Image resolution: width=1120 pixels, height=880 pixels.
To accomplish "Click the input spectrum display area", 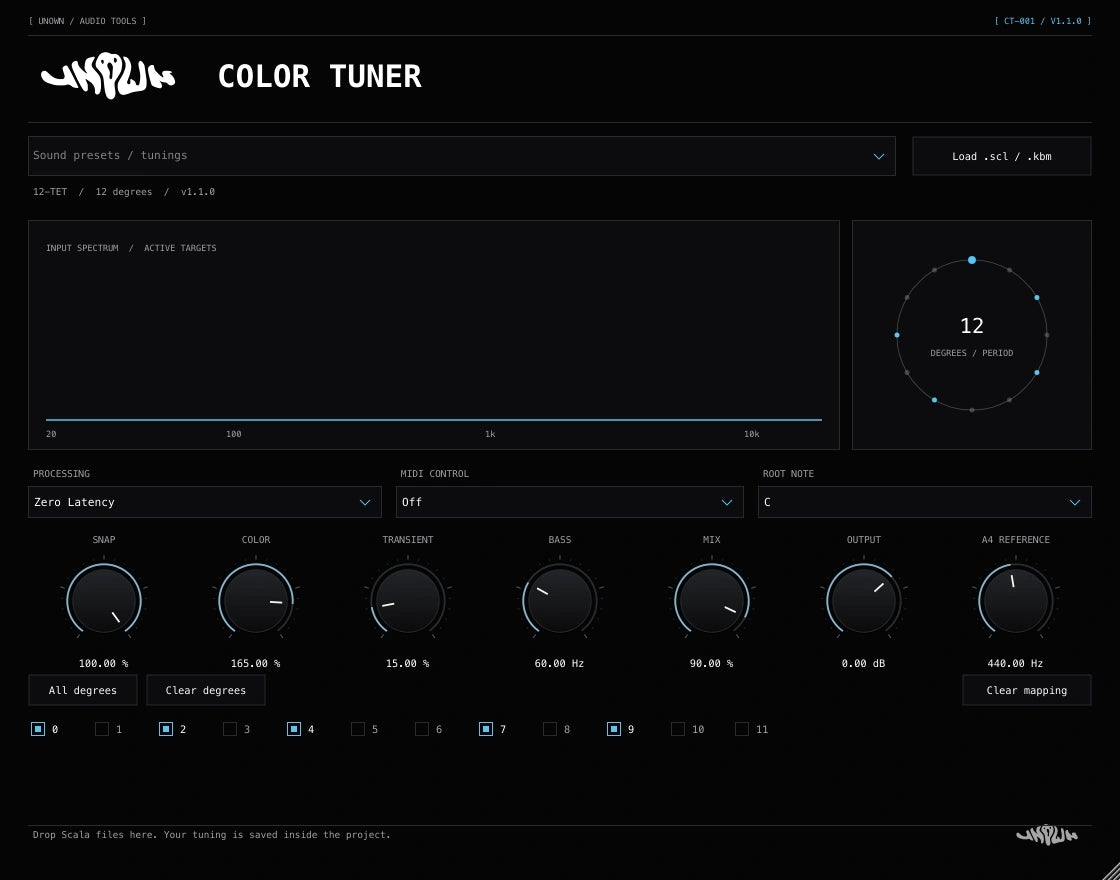I will [434, 335].
